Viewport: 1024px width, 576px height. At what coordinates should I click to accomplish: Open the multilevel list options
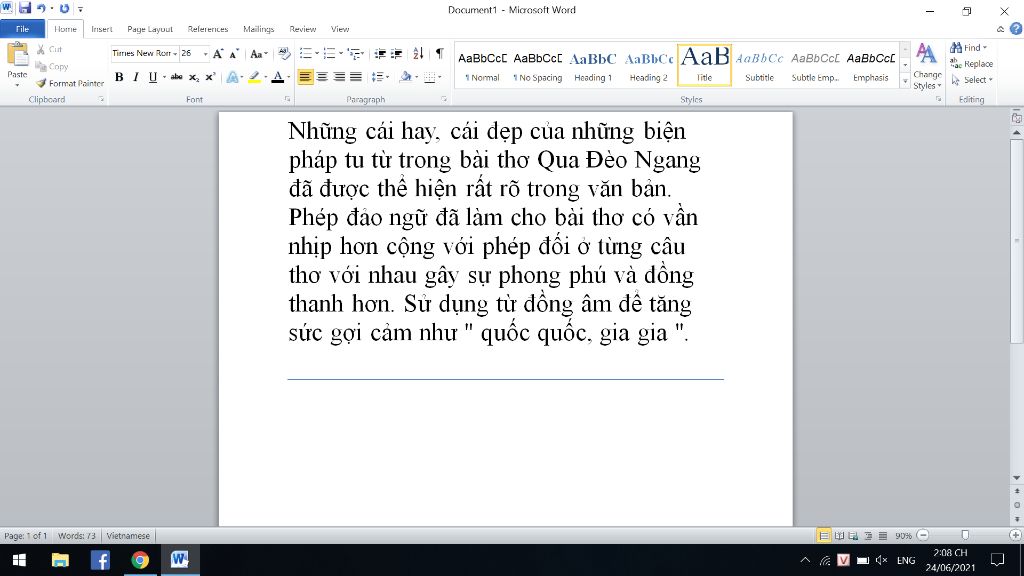(355, 54)
